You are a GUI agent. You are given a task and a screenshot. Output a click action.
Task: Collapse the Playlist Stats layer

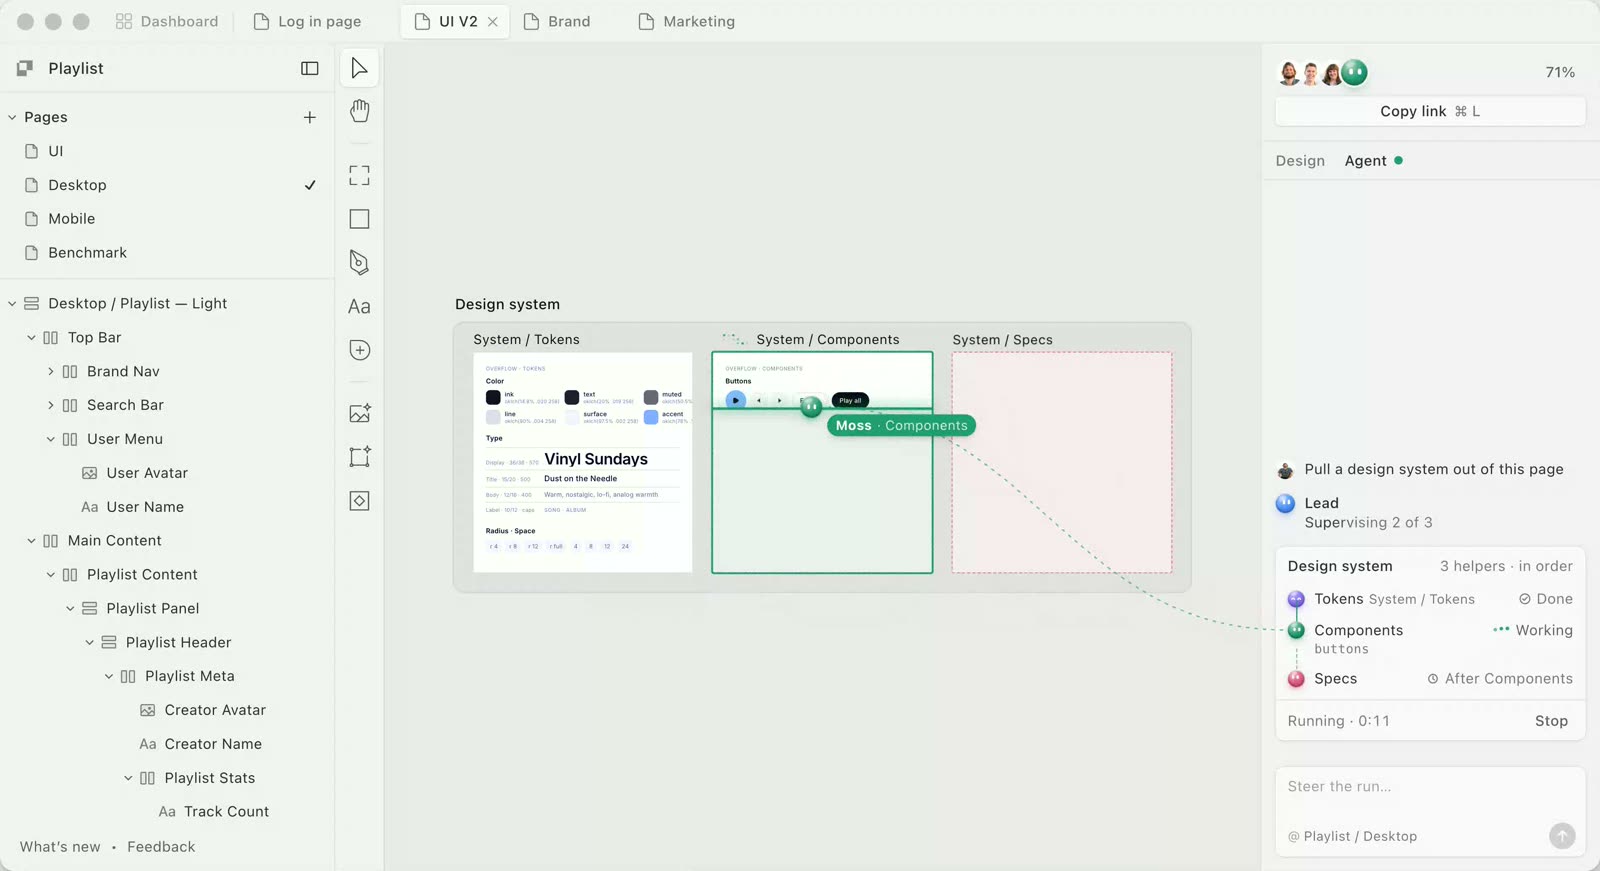[128, 778]
